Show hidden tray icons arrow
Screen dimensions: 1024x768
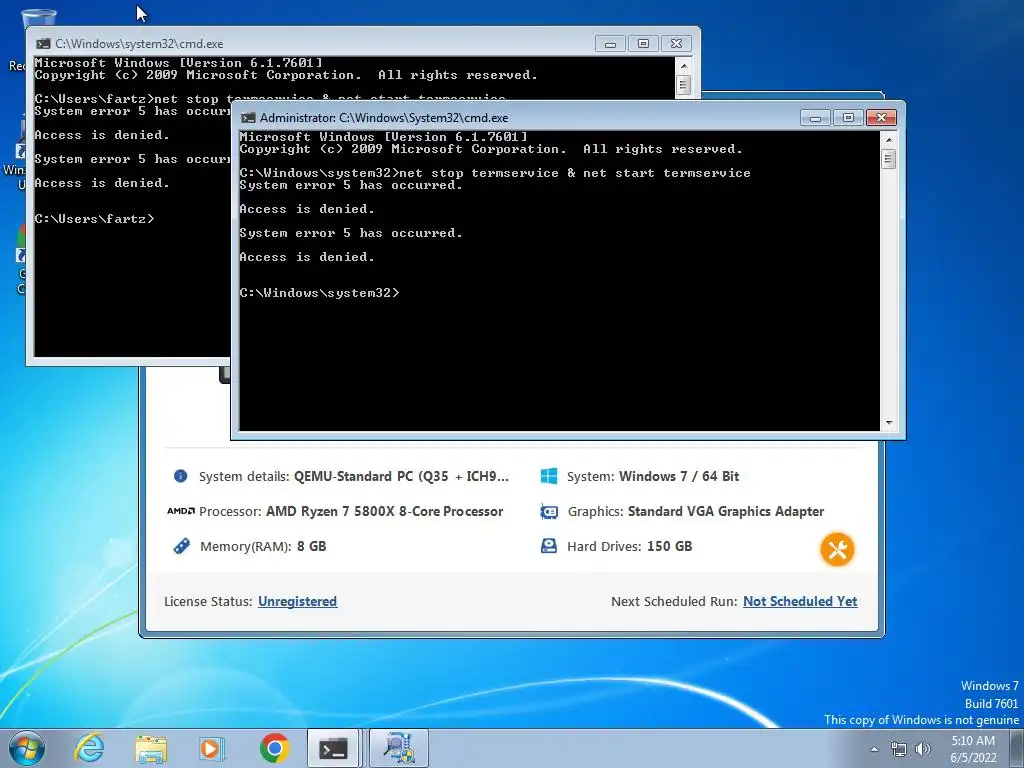tap(874, 749)
